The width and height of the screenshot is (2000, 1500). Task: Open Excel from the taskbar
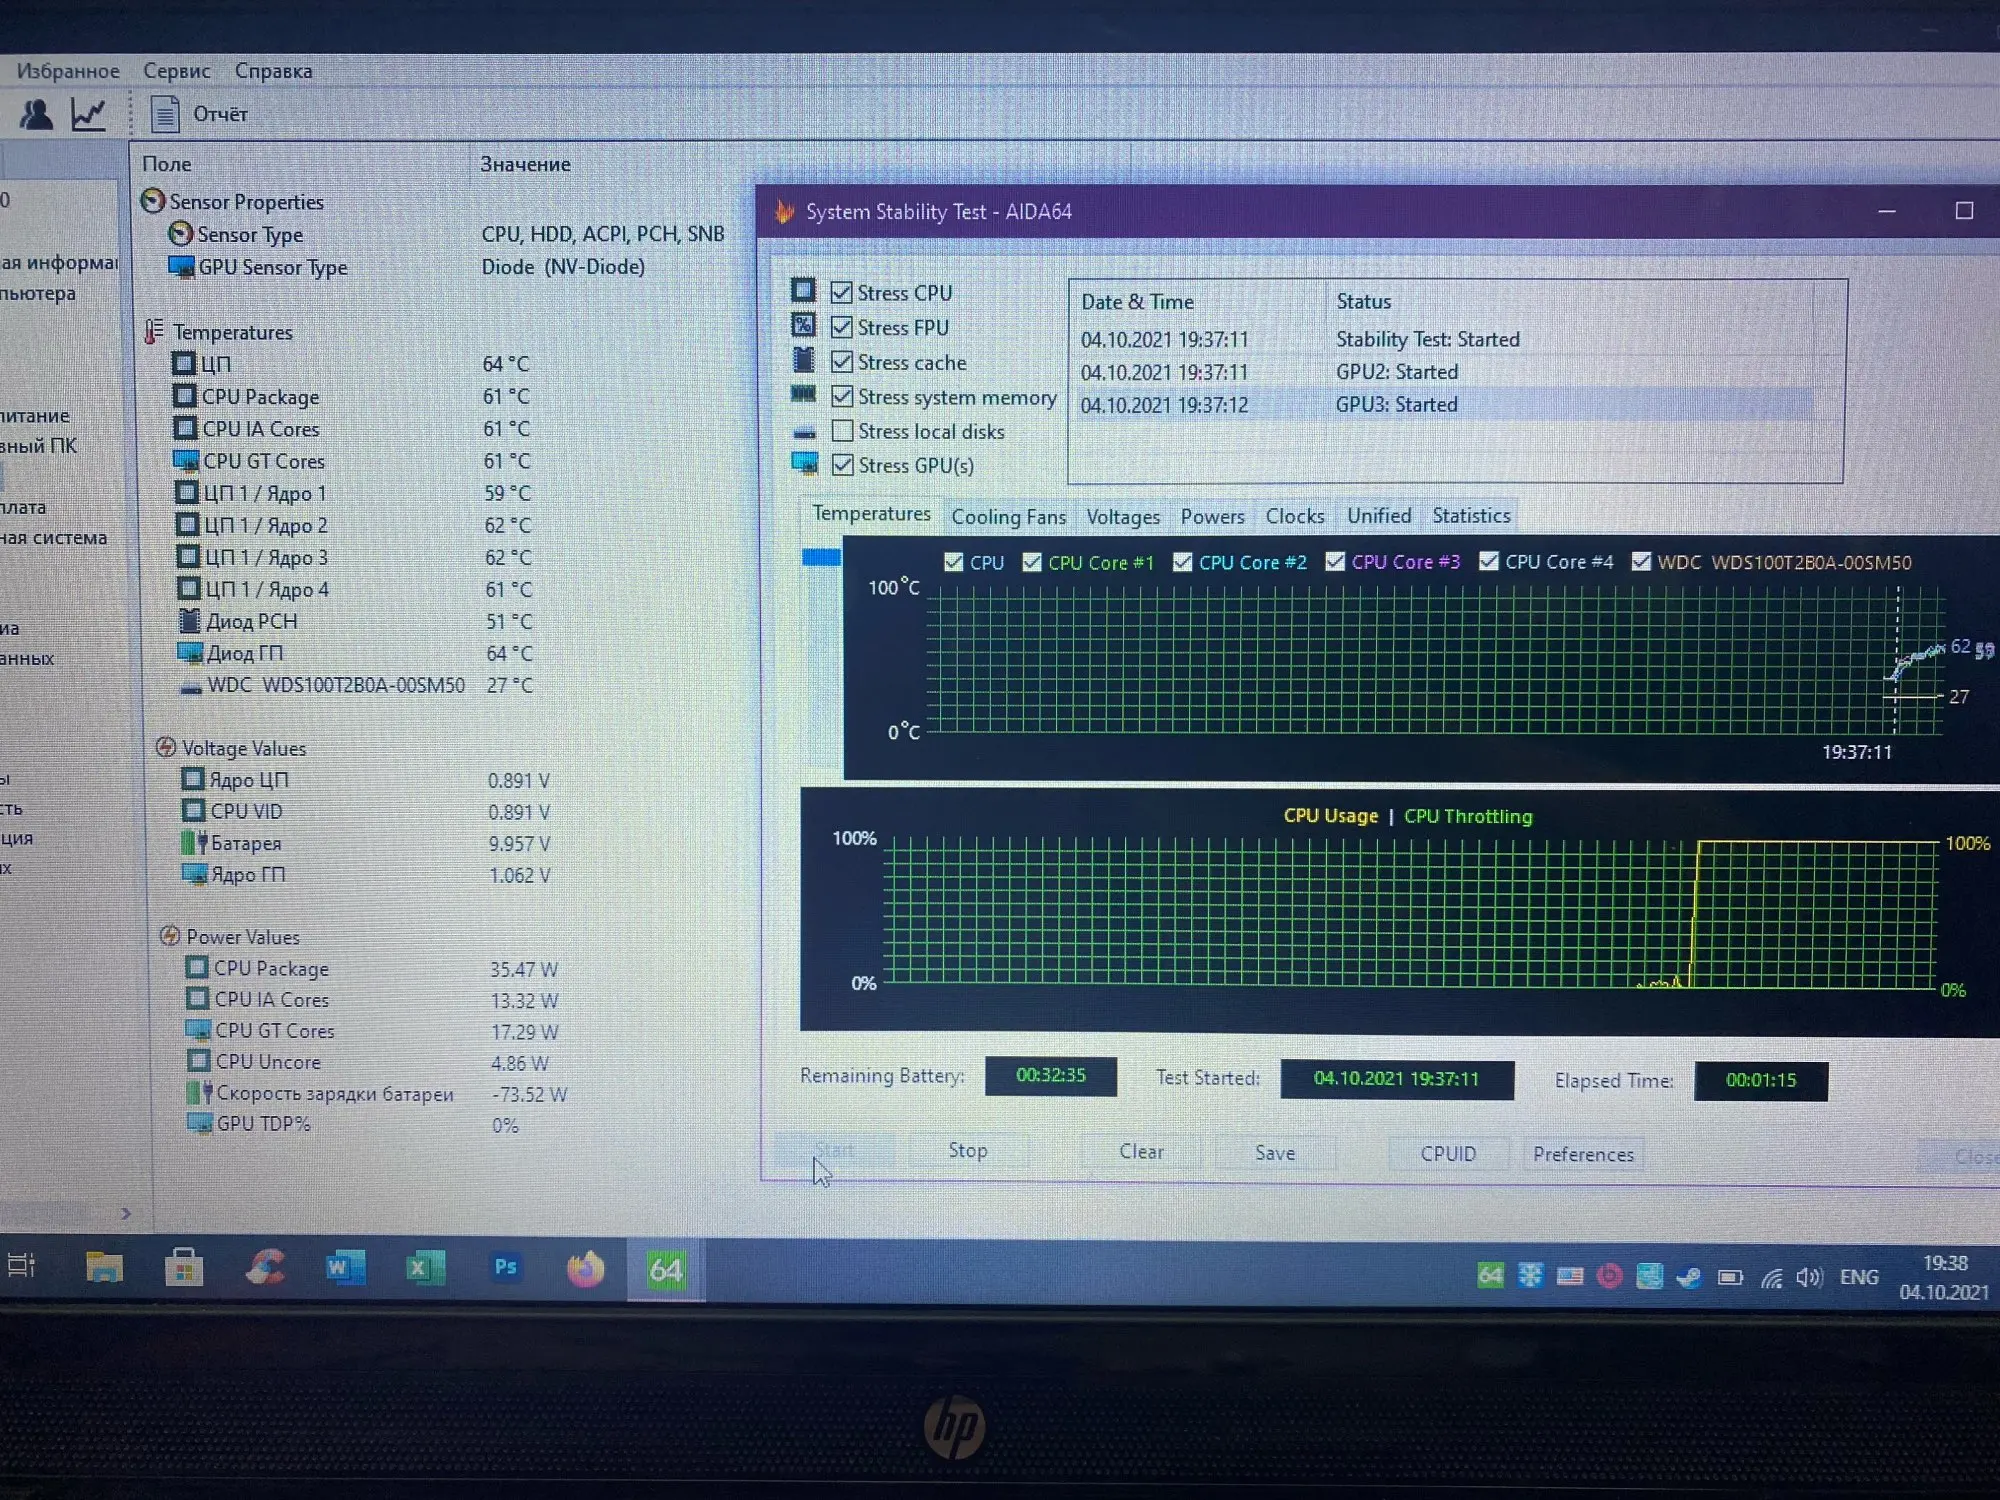point(424,1268)
